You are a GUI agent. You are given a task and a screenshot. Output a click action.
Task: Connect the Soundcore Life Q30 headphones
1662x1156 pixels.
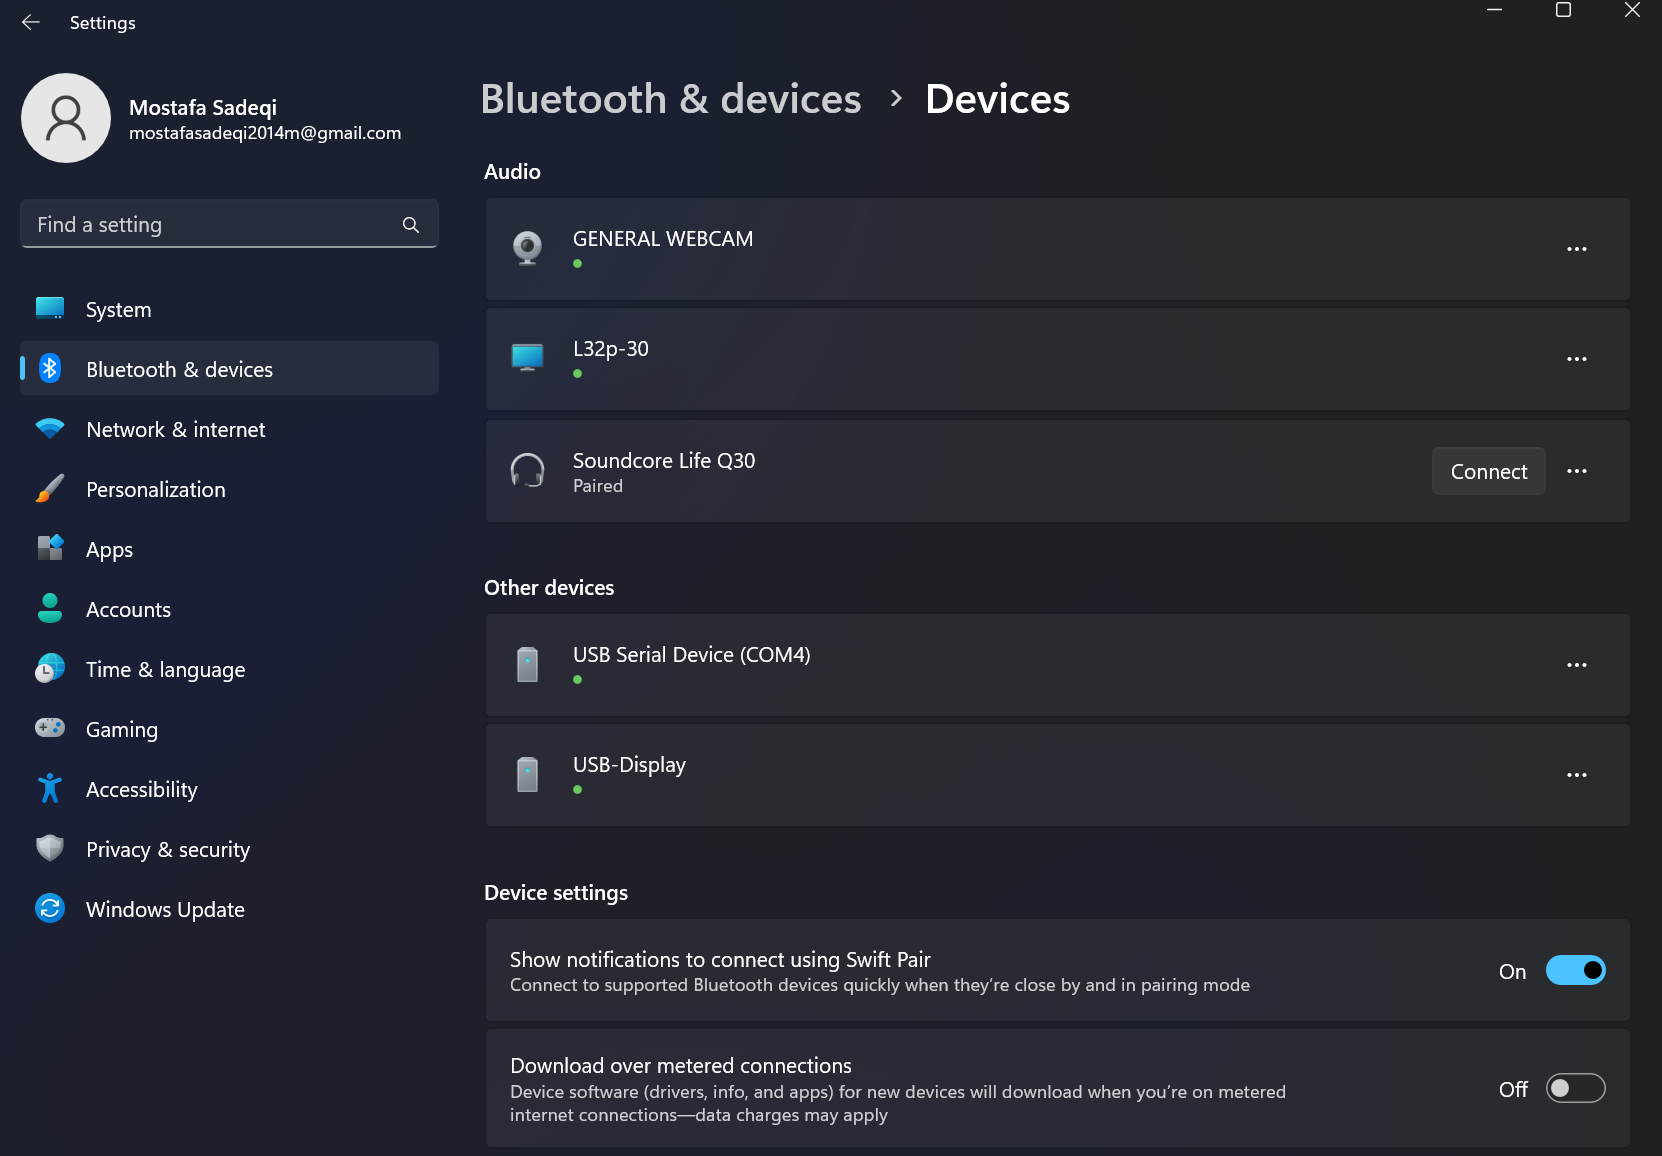pos(1489,471)
